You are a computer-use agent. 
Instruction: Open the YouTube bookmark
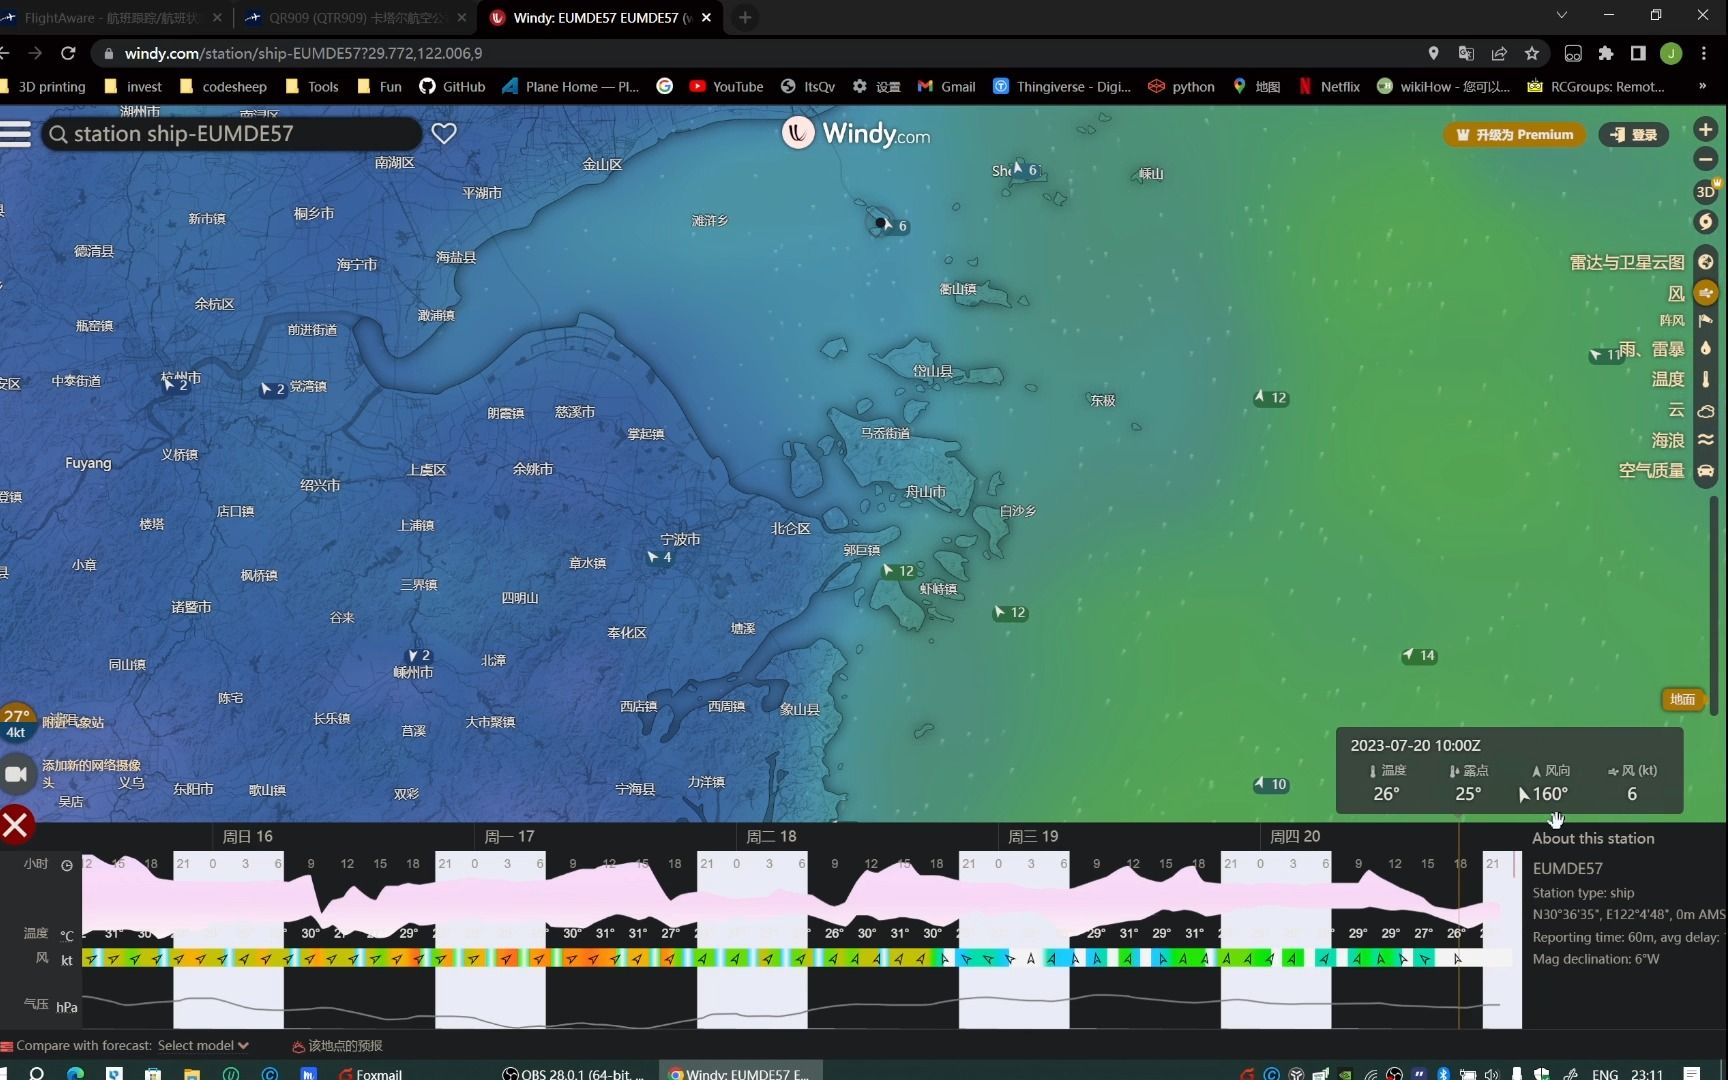[727, 87]
